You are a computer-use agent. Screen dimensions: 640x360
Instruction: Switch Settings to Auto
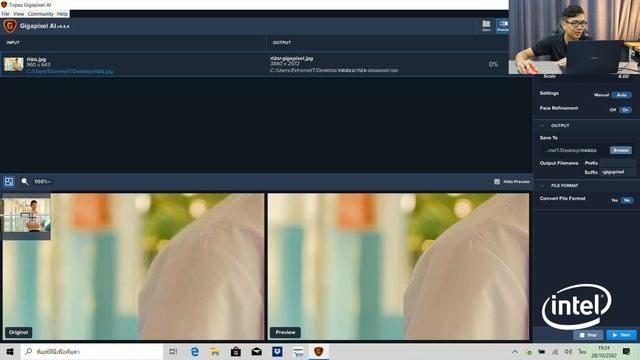click(x=621, y=95)
